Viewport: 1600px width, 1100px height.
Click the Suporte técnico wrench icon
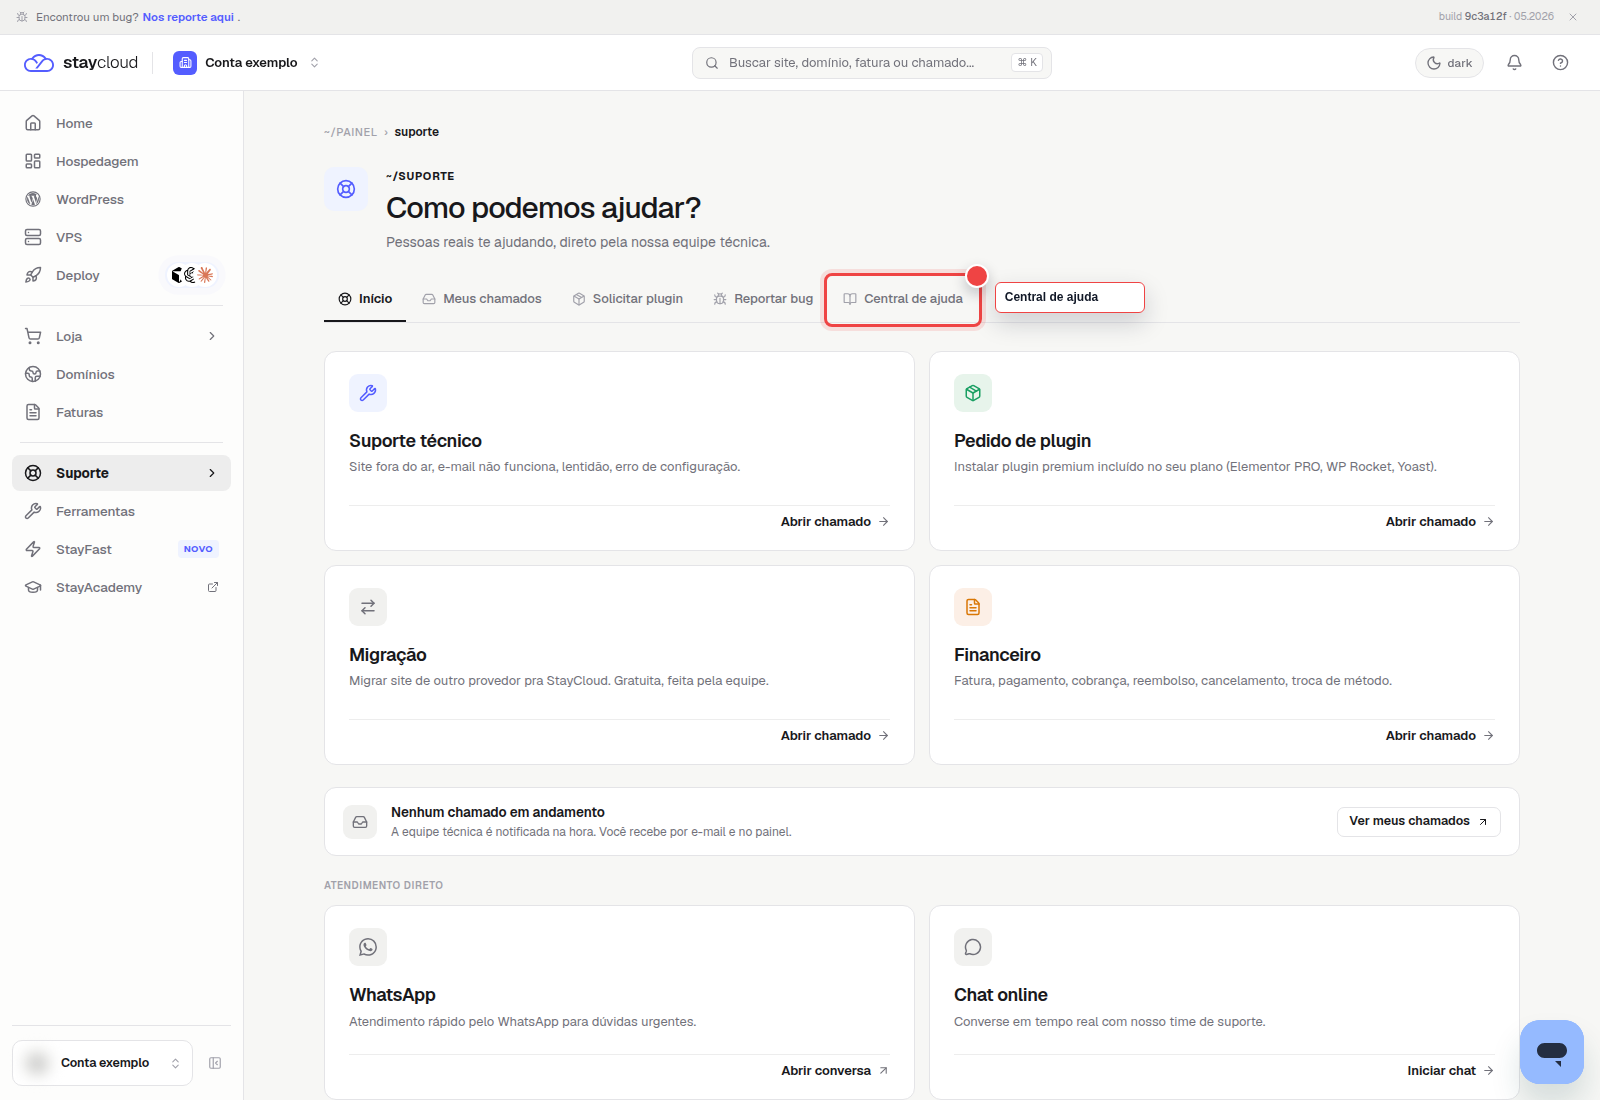click(x=368, y=393)
